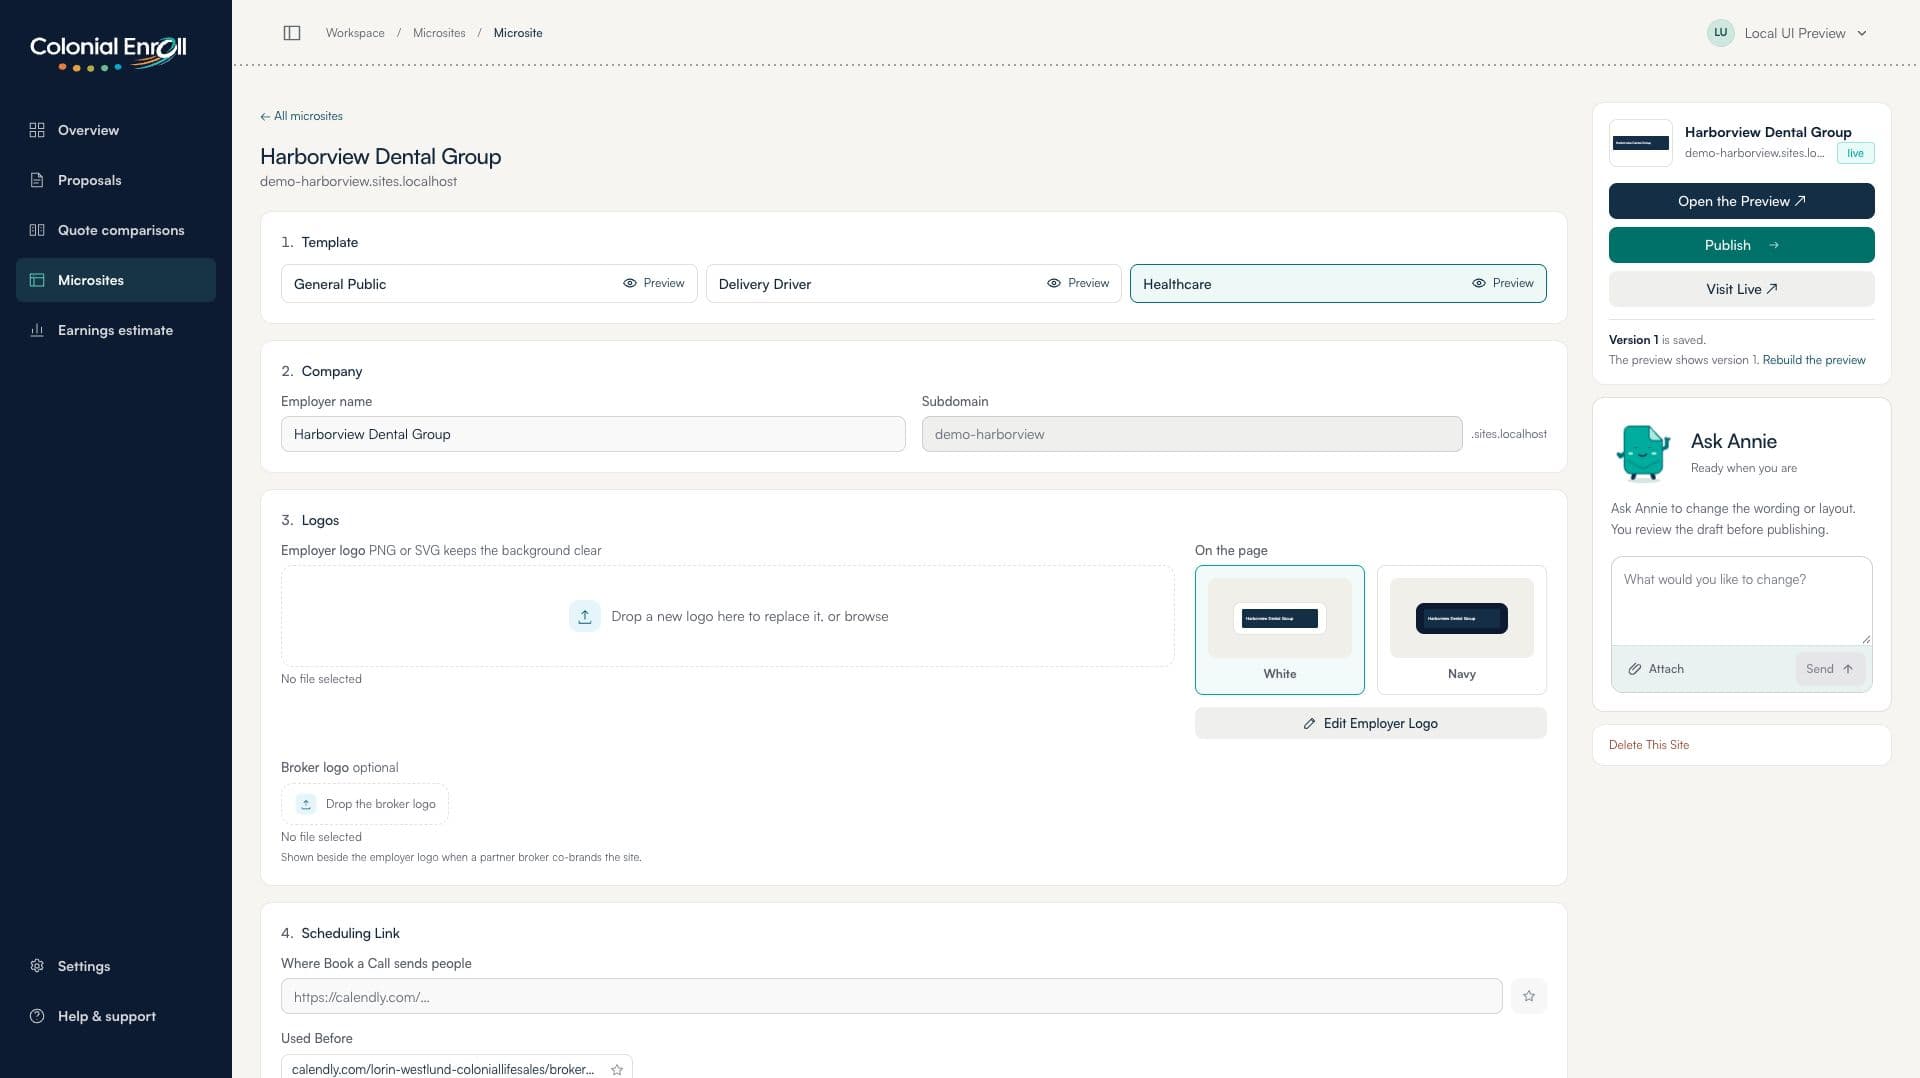
Task: Star the previously used calendly link
Action: coord(617,1069)
